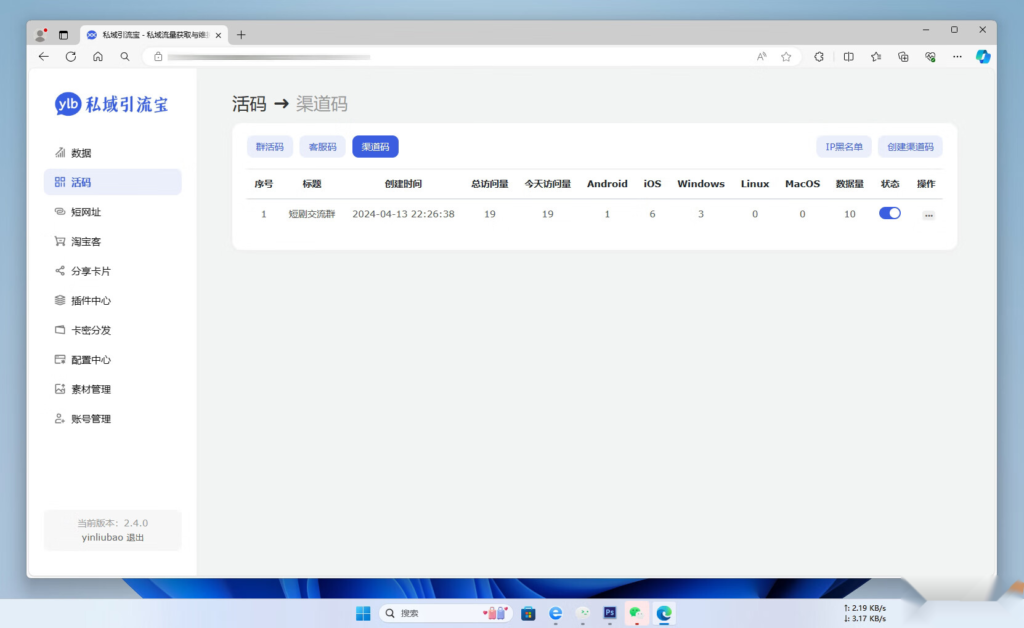Toggle status switch for 短剧交流群
The image size is (1024, 628).
point(889,213)
